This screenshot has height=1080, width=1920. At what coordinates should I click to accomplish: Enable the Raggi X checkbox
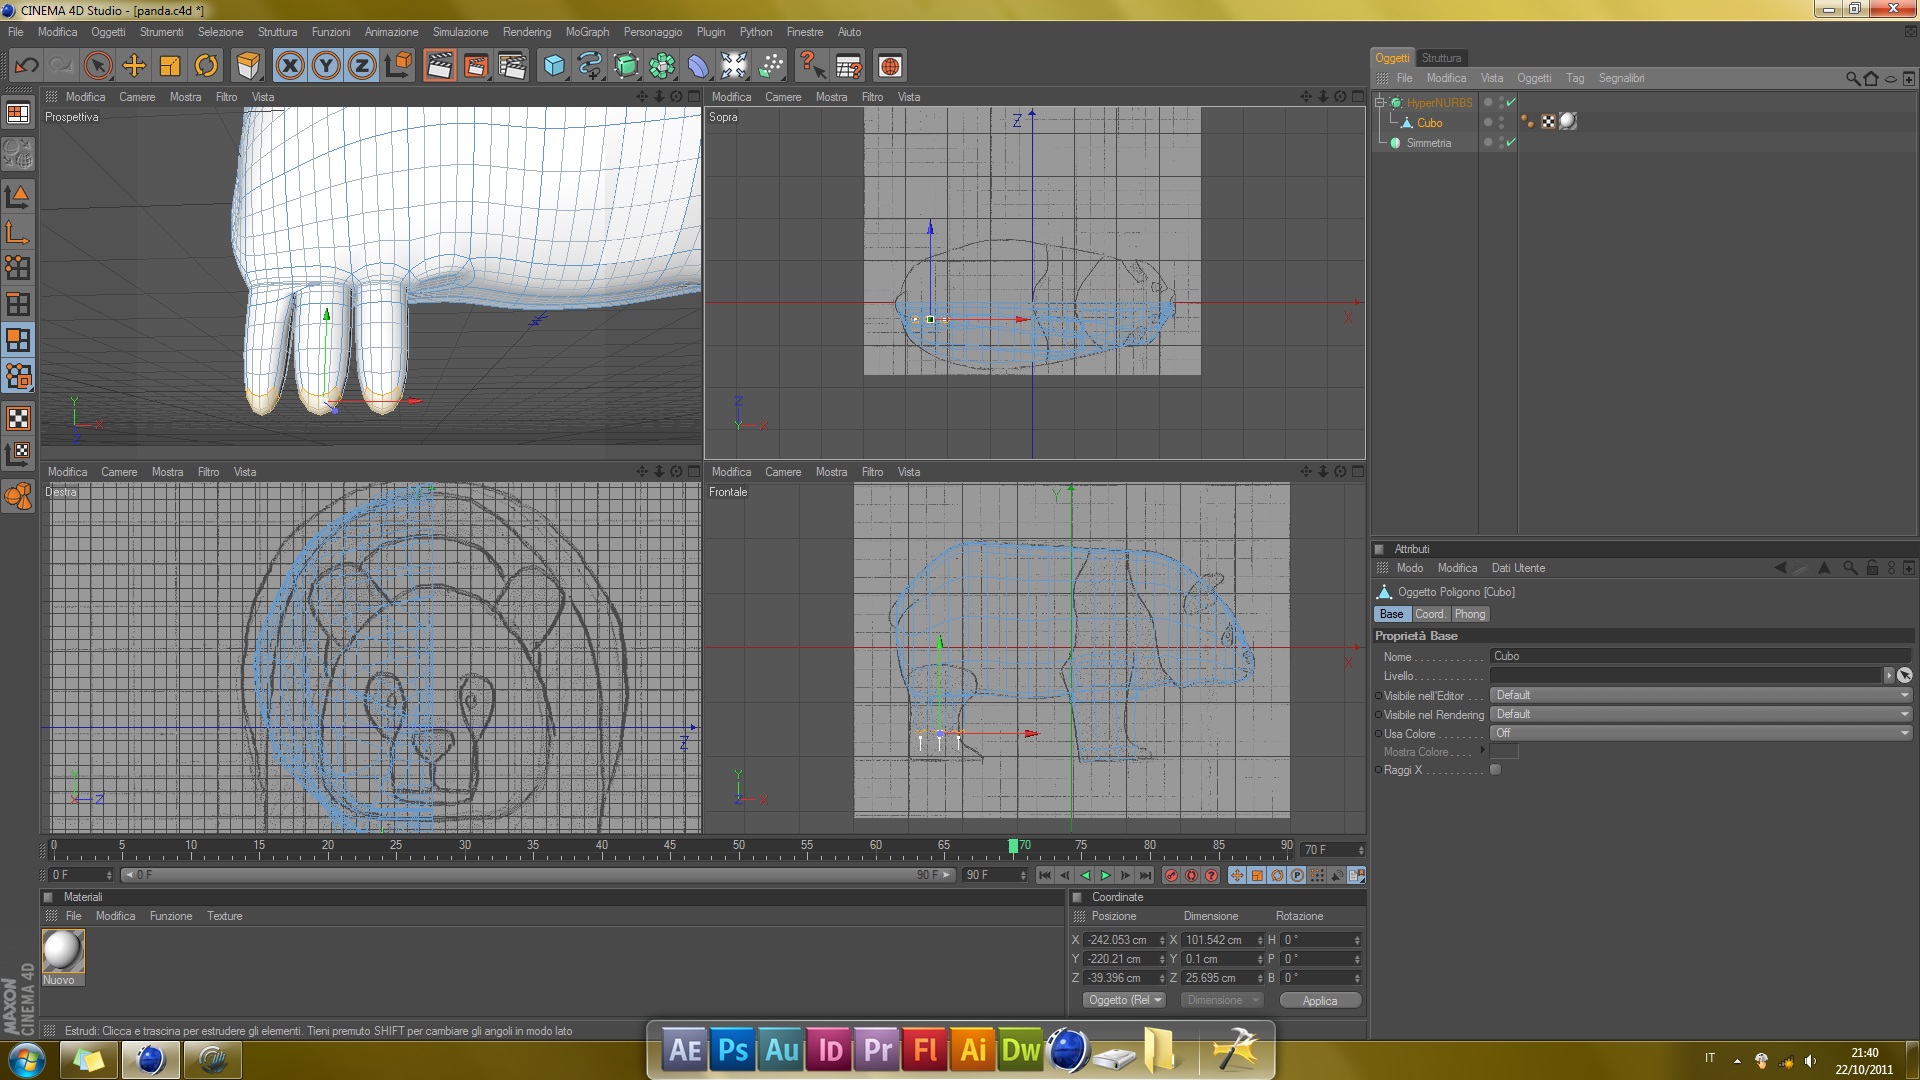[x=1495, y=770]
